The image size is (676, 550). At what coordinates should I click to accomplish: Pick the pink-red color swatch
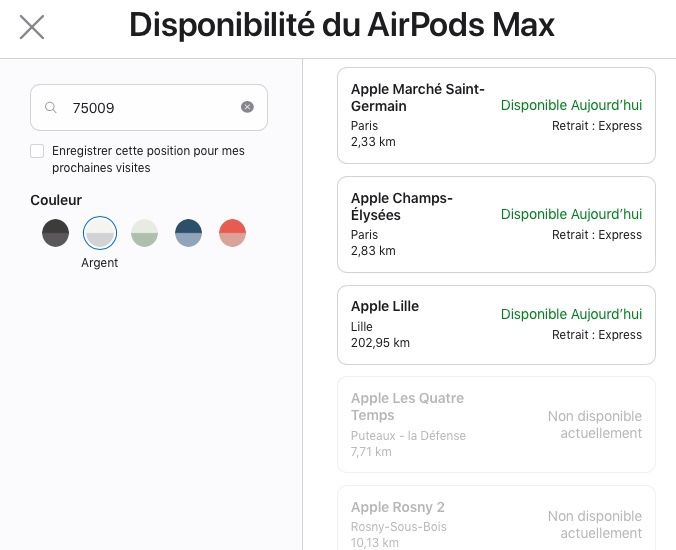tap(232, 233)
